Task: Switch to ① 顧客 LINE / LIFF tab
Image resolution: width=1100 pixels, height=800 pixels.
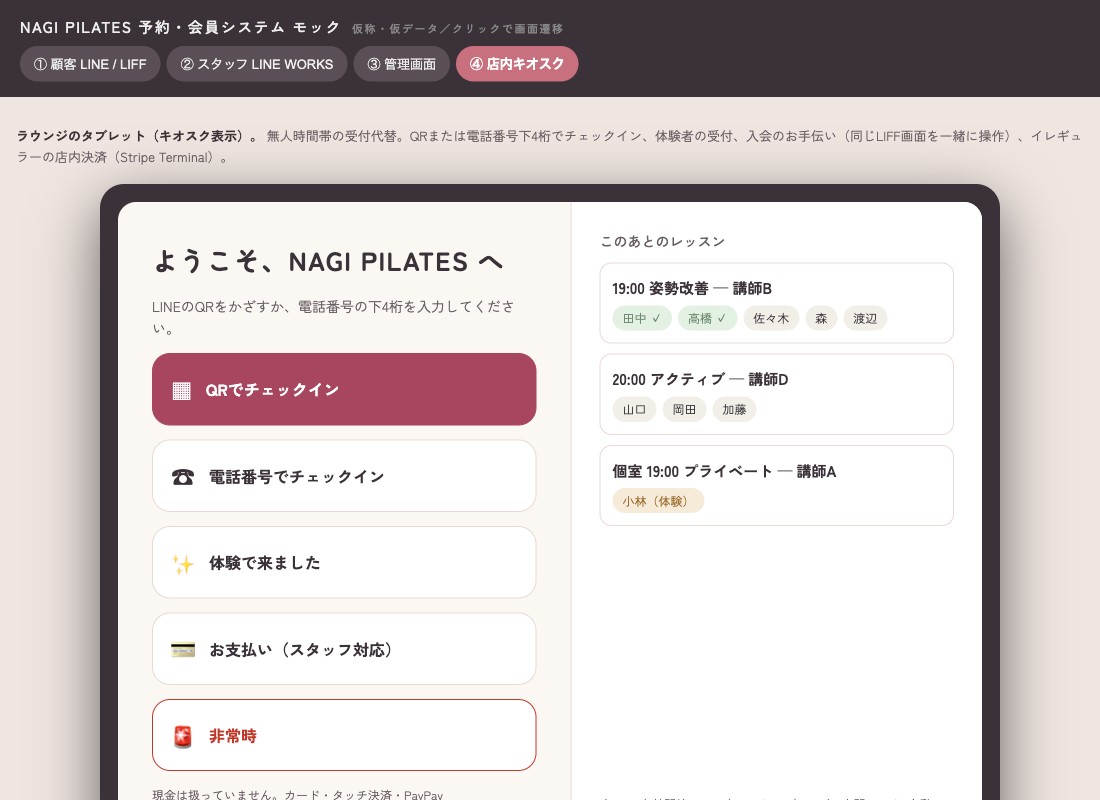Action: coord(90,64)
